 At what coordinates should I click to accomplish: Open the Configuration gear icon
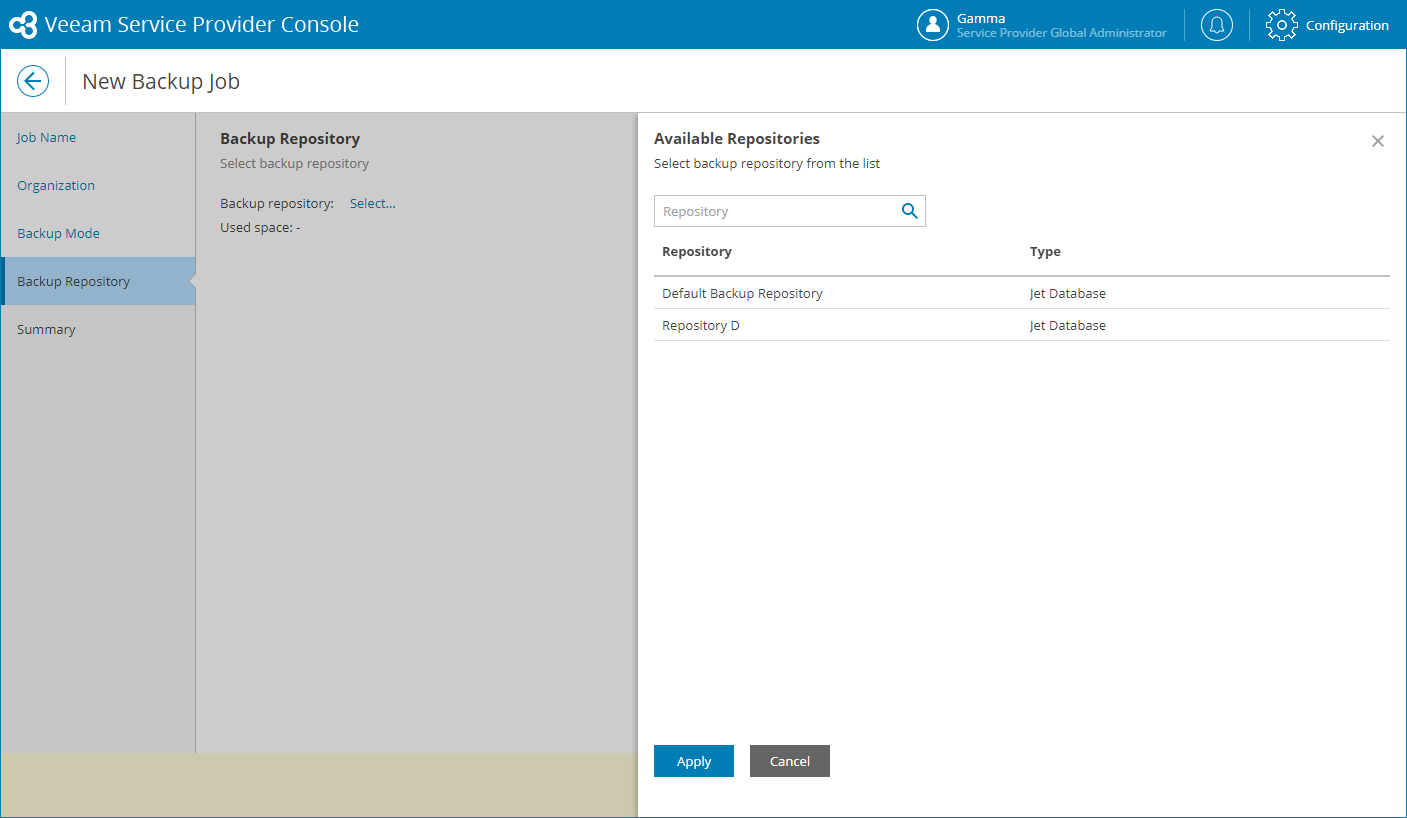1282,25
